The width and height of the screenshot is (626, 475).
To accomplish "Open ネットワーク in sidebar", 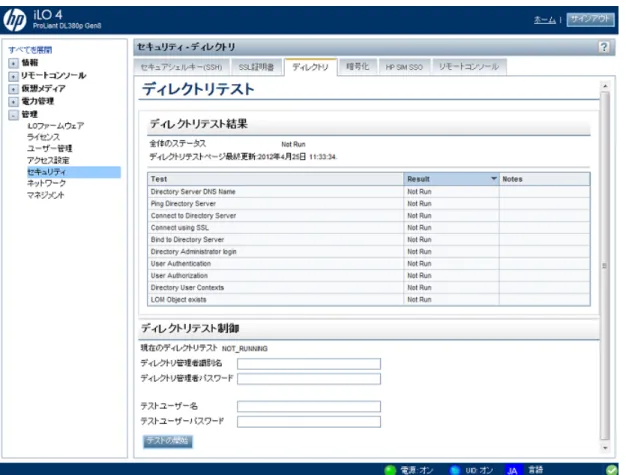I will 46,183.
